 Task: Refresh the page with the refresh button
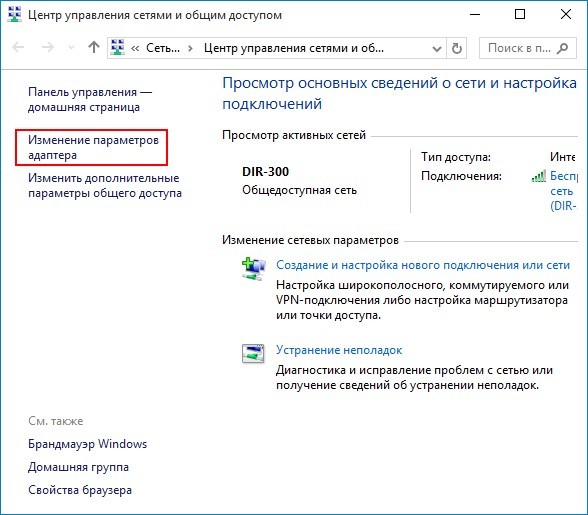point(456,48)
